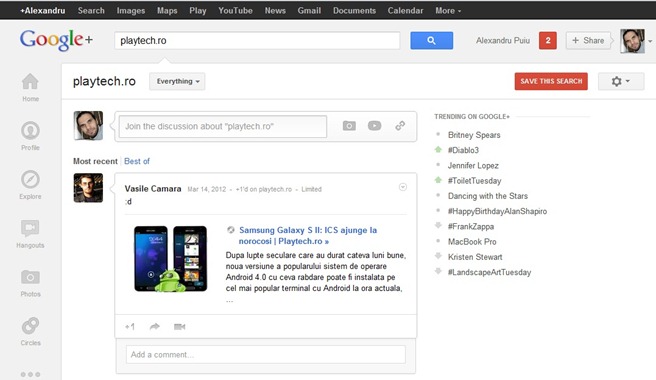
Task: Click the Join the discussion text box
Action: 223,126
